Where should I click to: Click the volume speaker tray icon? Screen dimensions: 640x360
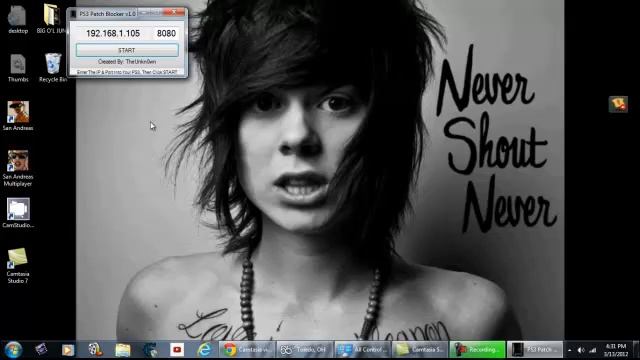tap(581, 350)
